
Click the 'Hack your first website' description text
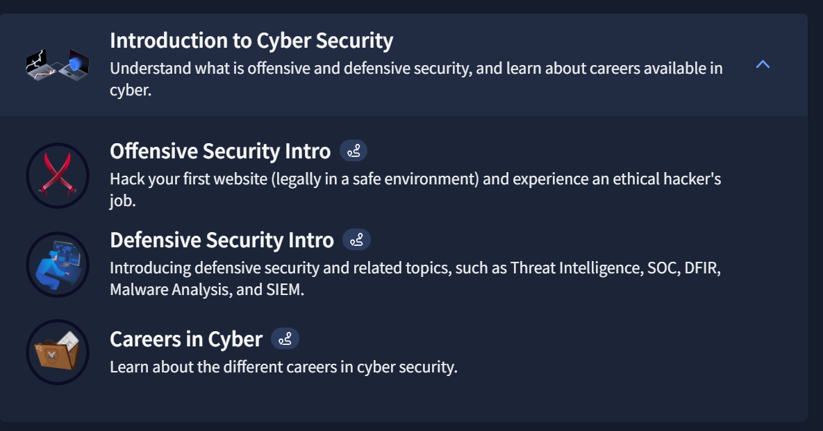tap(415, 190)
